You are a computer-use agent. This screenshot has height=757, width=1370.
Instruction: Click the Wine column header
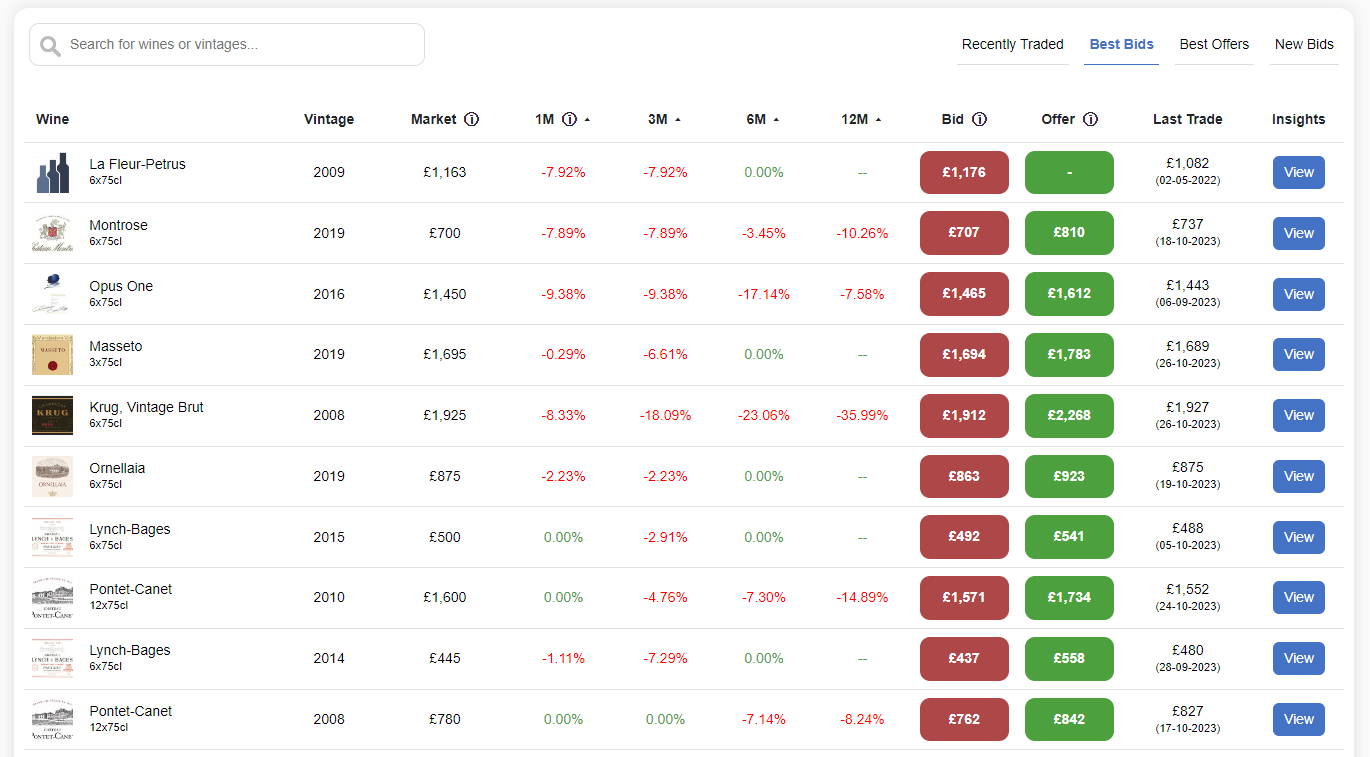point(52,119)
